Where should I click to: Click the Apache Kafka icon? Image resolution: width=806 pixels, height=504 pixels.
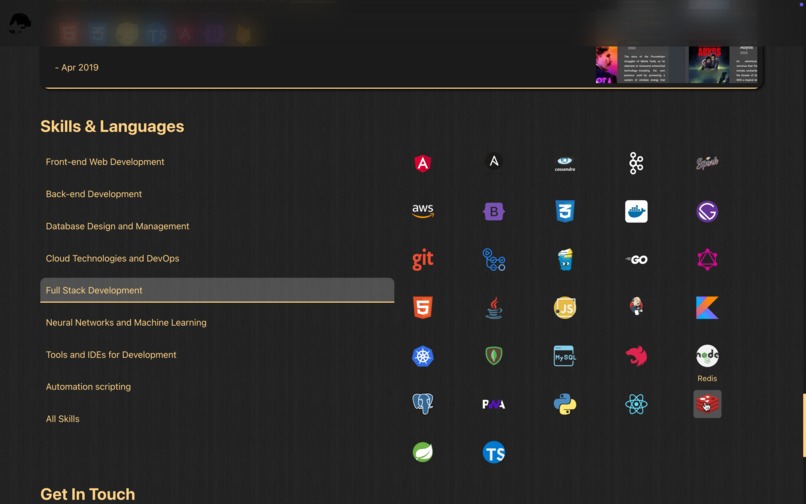[636, 164]
